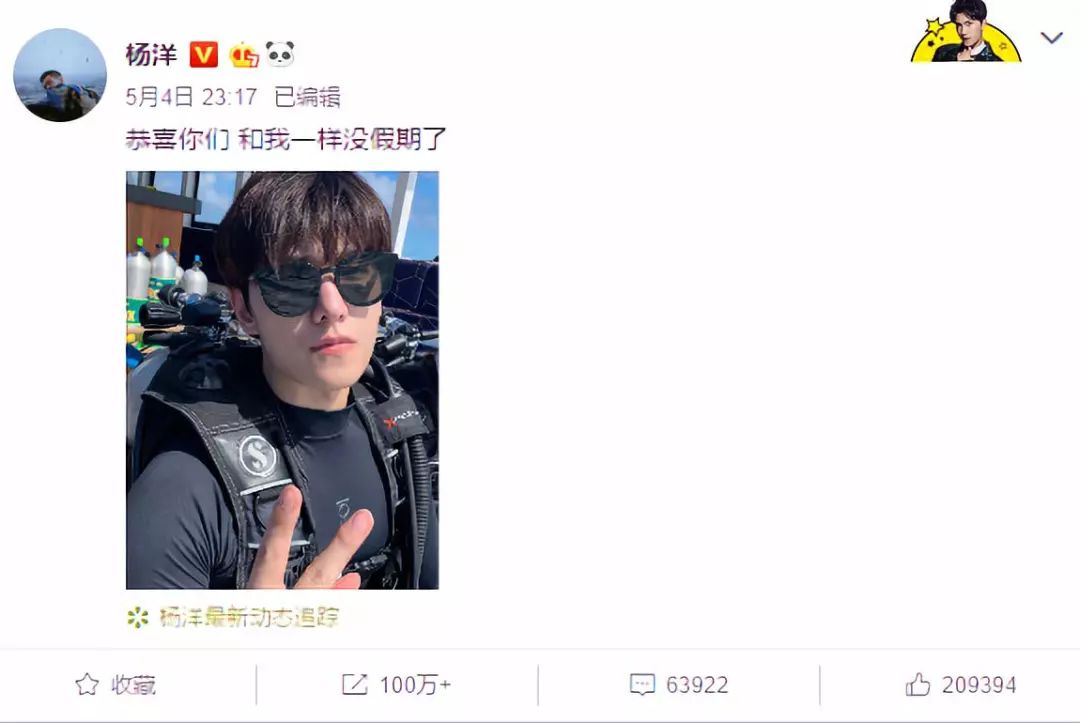This screenshot has height=723, width=1080.
Task: Click the panda badge icon
Action: (x=280, y=54)
